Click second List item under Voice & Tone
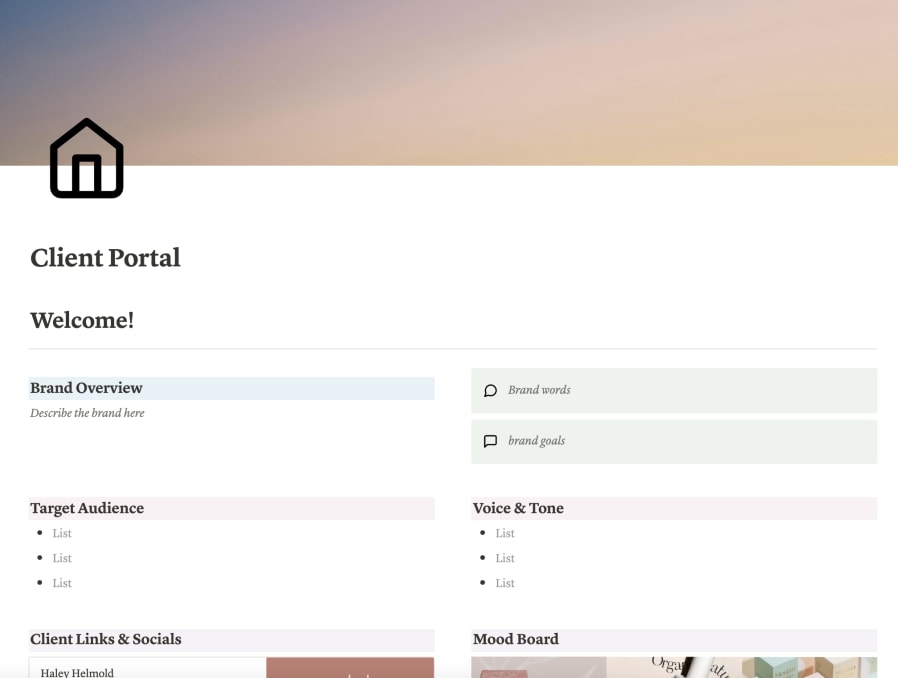Image resolution: width=898 pixels, height=678 pixels. [x=505, y=558]
